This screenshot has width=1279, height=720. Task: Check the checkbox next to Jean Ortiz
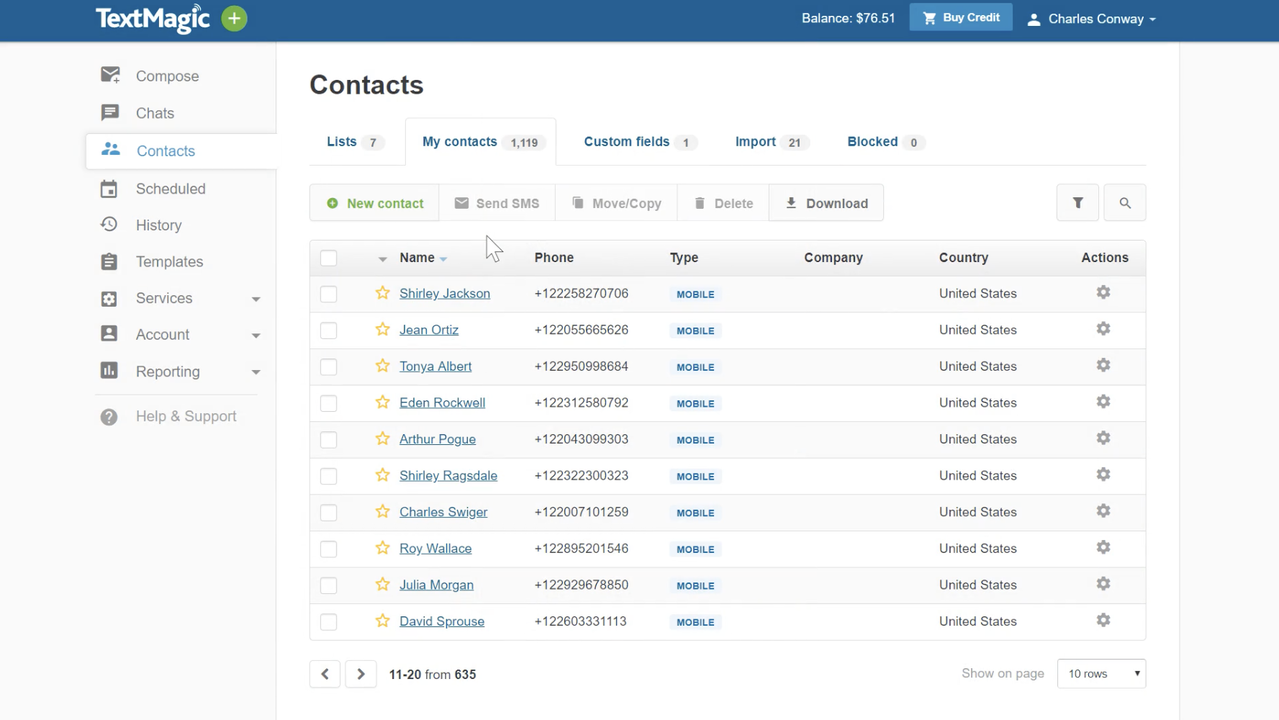pos(328,330)
